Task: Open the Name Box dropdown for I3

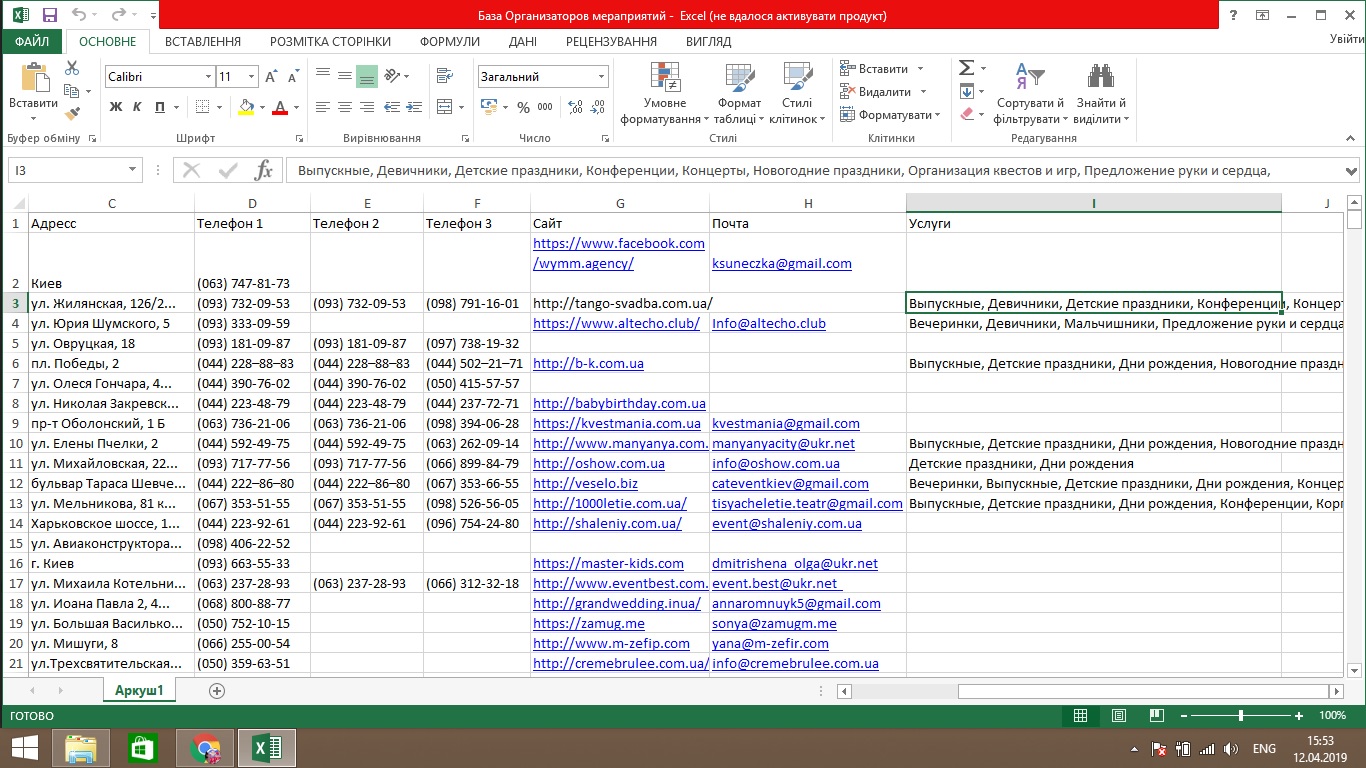Action: (133, 170)
